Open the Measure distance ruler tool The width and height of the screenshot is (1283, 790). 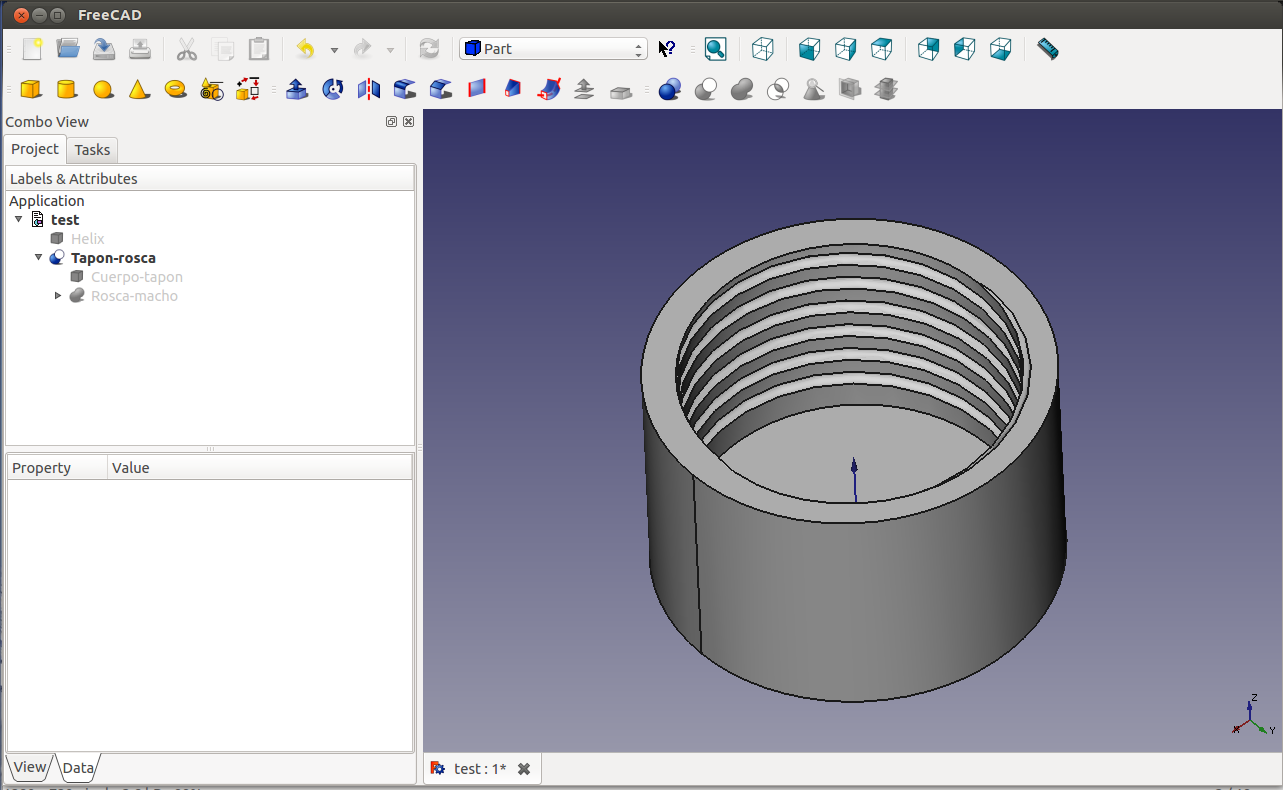[1047, 49]
